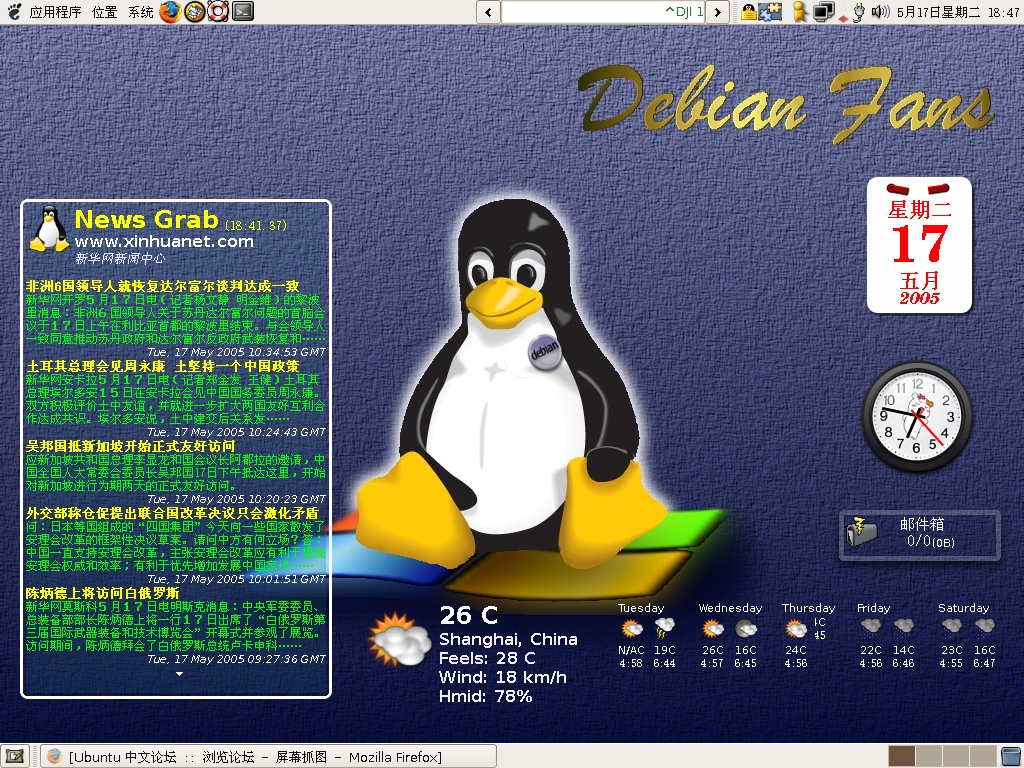
Task: Launch the Terminal from the top panel
Action: (243, 11)
